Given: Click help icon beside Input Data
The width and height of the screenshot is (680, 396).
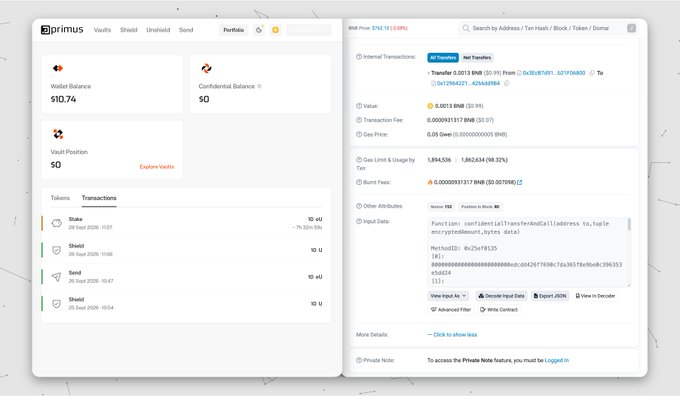Looking at the screenshot, I should point(359,221).
